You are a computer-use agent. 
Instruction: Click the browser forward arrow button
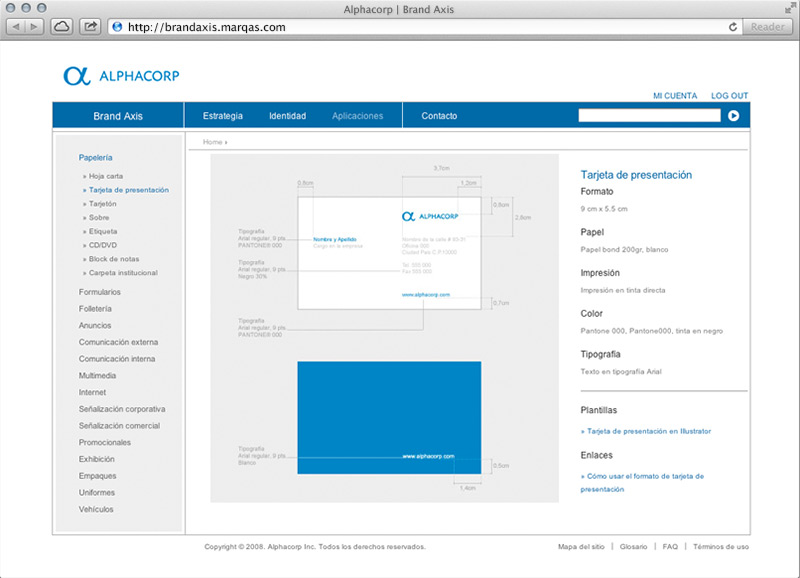[x=36, y=27]
